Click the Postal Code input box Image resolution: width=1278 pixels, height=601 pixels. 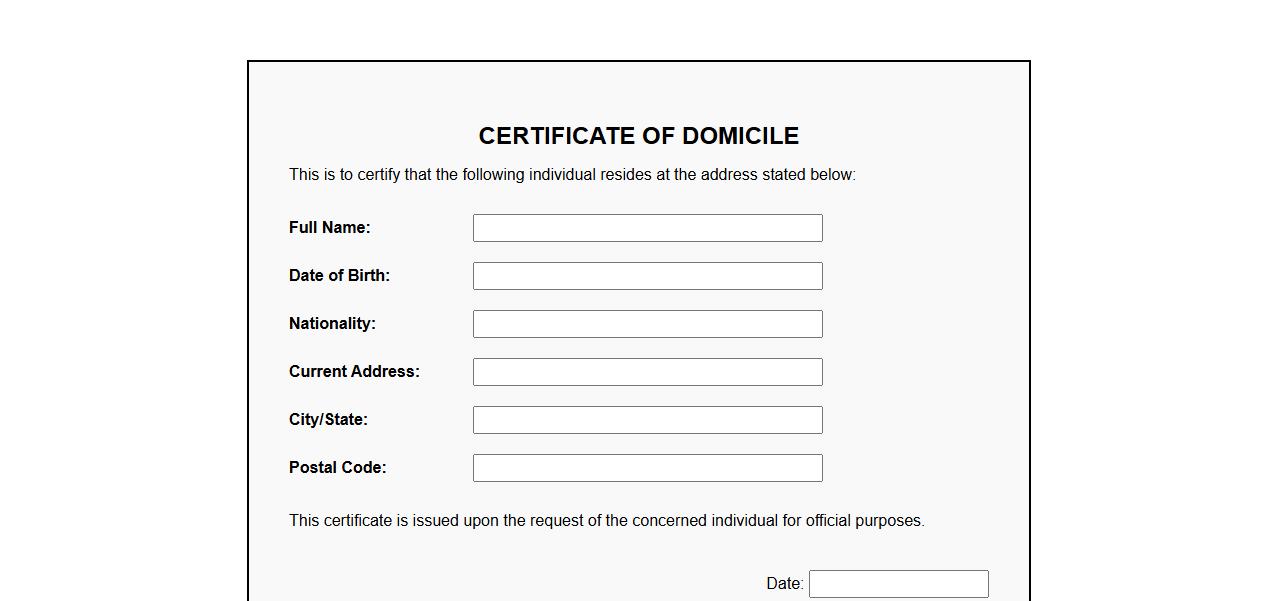647,468
